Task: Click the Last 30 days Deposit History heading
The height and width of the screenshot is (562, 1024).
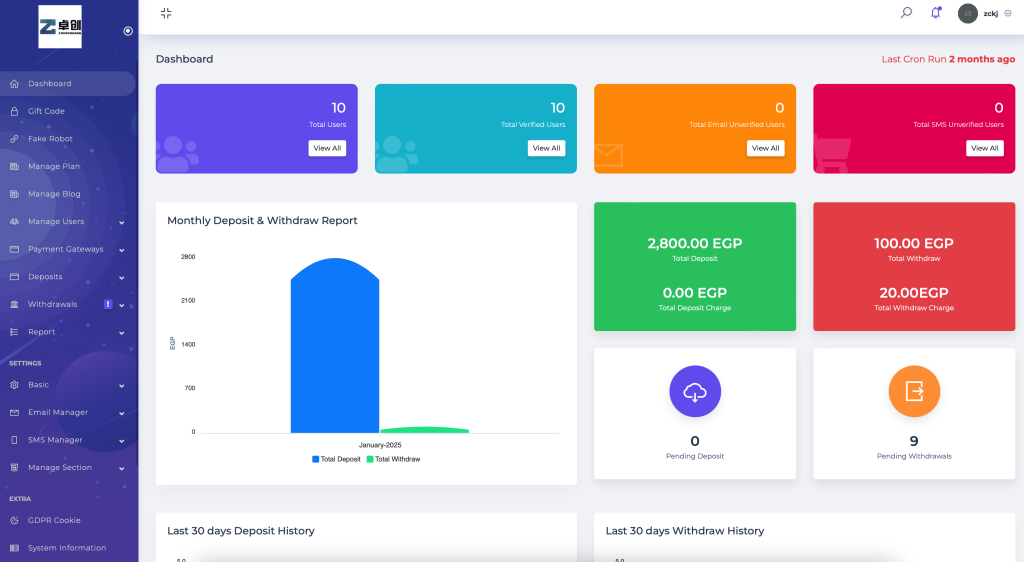Action: (x=241, y=531)
